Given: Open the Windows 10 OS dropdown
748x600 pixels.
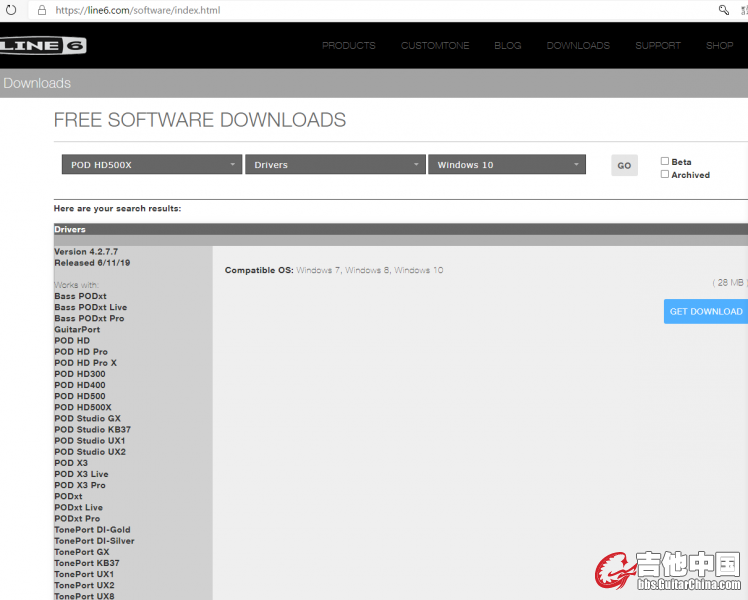Looking at the screenshot, I should click(506, 165).
